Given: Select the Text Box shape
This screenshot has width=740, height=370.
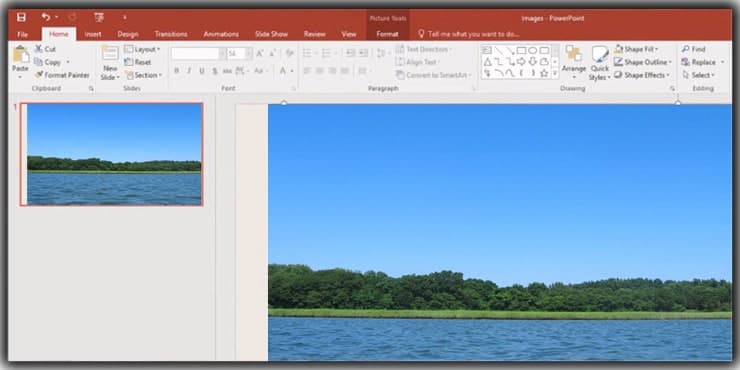Looking at the screenshot, I should [x=488, y=50].
